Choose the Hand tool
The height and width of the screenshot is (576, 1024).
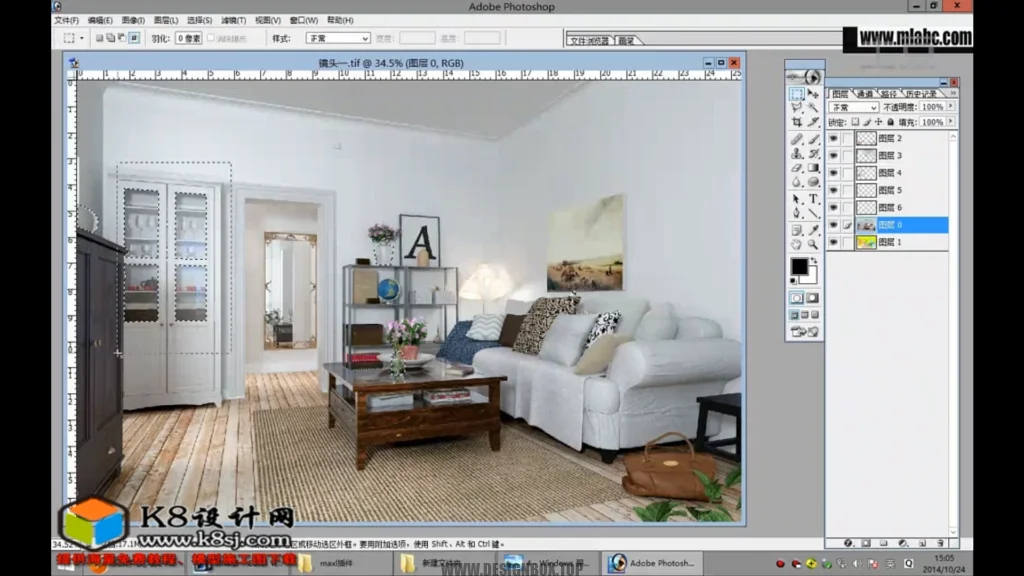(797, 244)
